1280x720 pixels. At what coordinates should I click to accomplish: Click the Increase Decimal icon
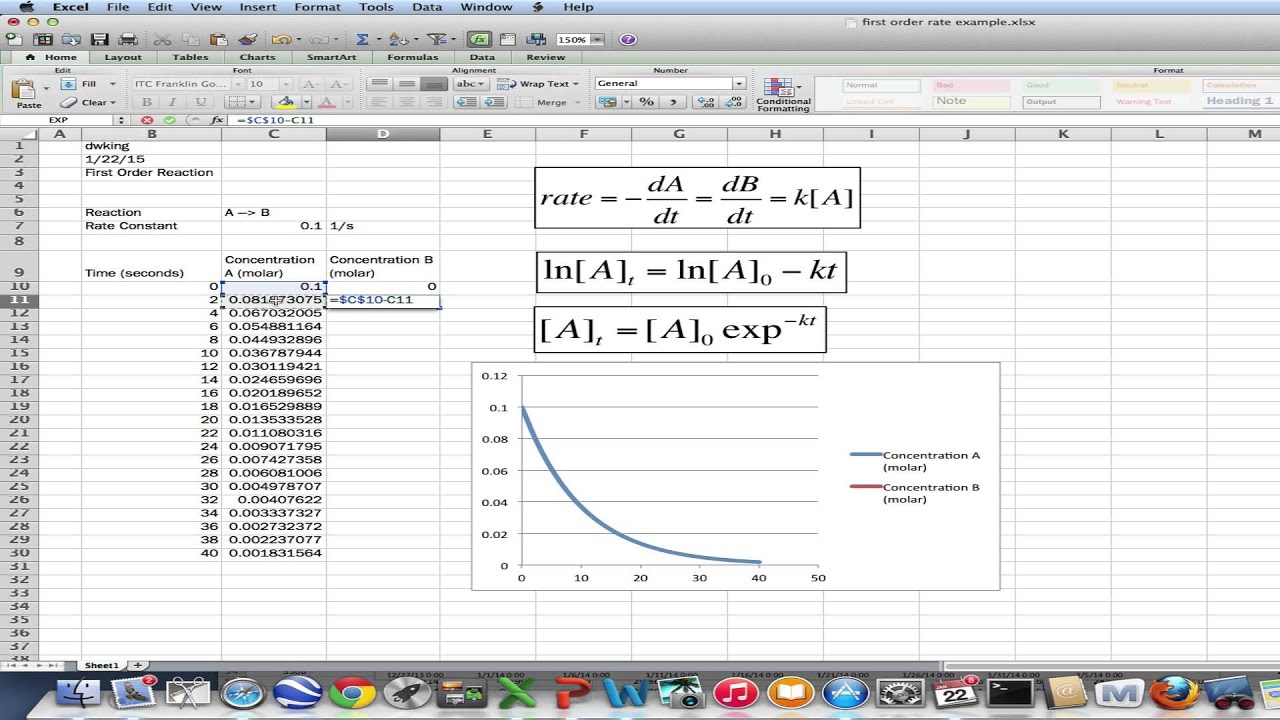coord(705,102)
